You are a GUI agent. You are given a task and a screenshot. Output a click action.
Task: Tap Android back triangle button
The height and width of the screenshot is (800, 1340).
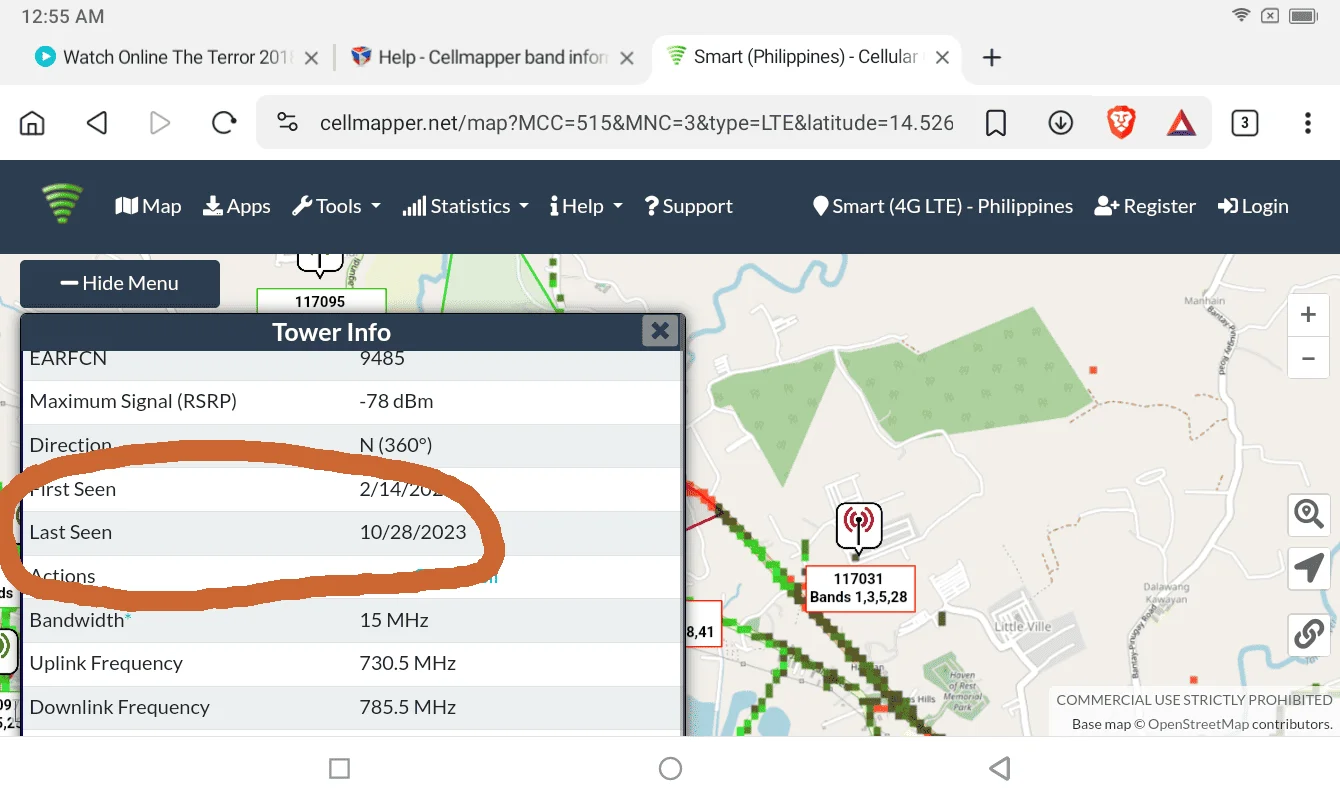click(x=999, y=768)
